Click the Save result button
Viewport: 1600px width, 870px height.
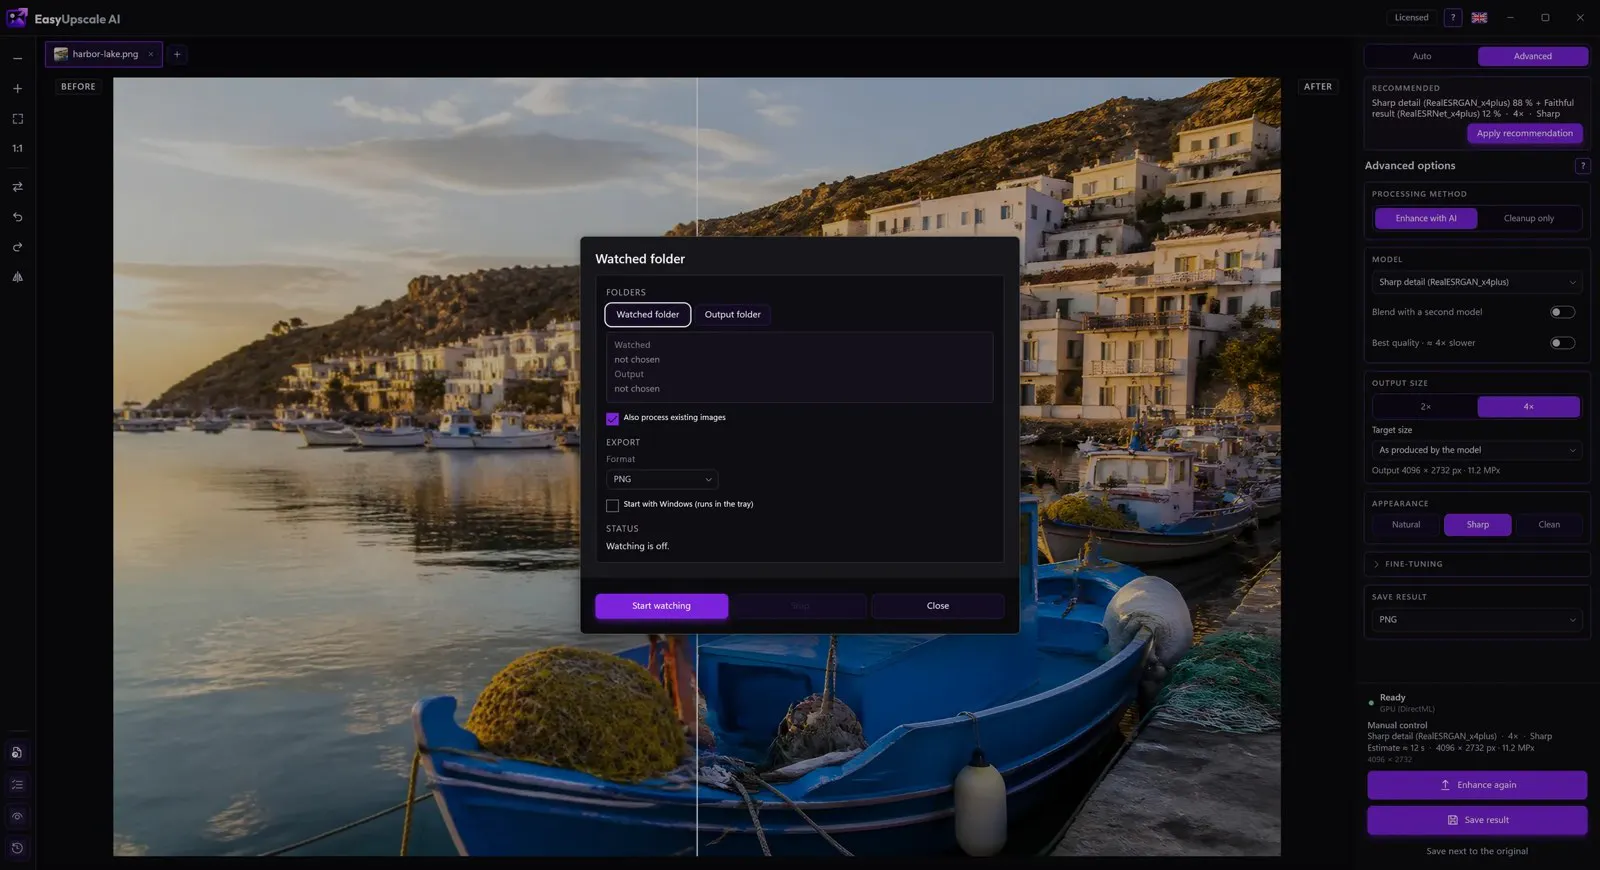(1477, 820)
